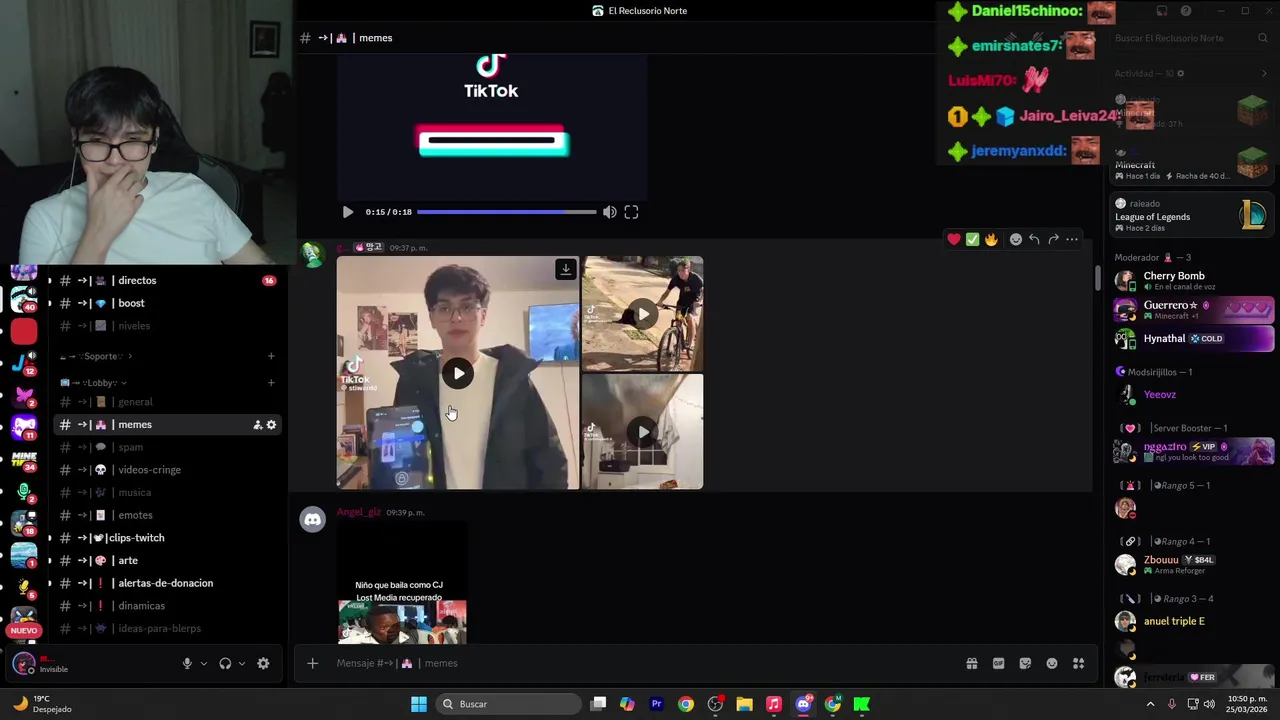Play the lower right attachment video

(x=643, y=432)
